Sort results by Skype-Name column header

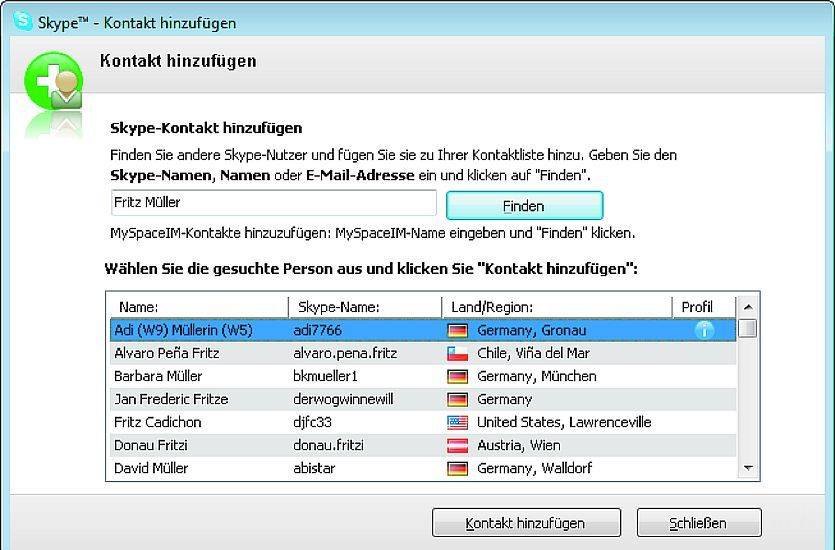[x=365, y=307]
